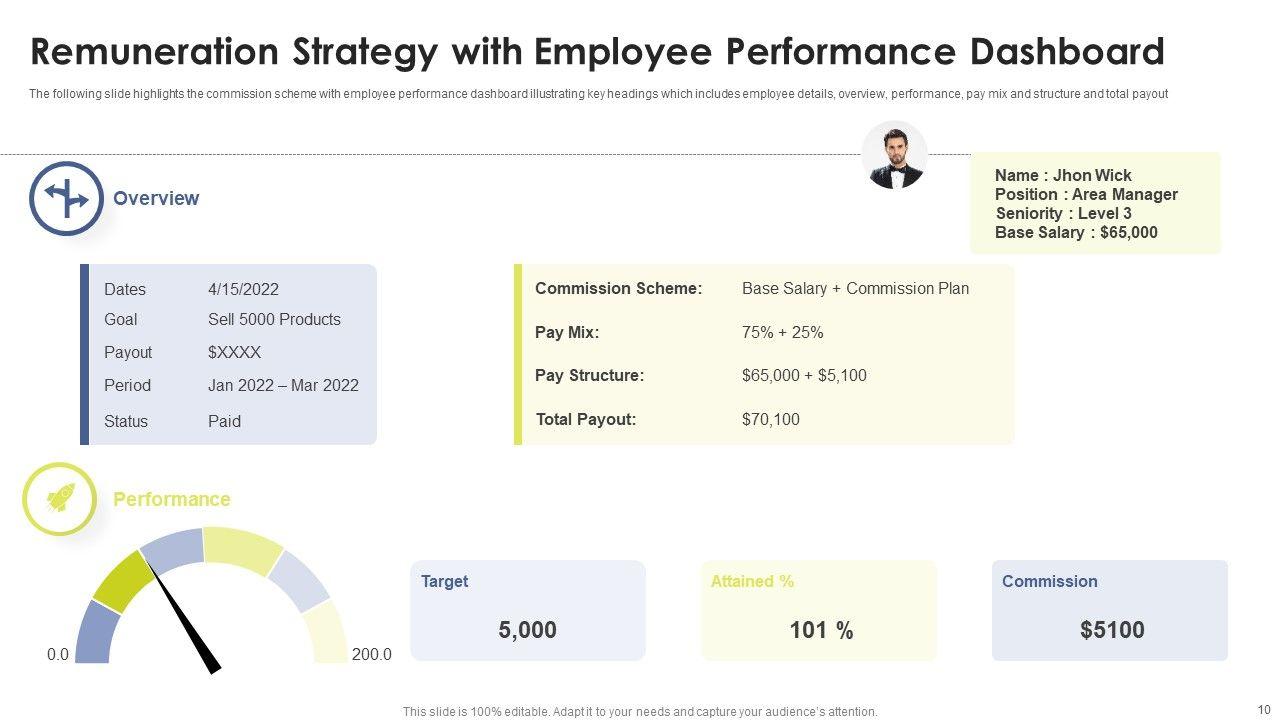Select the Goal Sell 5000 Products row

tap(222, 319)
